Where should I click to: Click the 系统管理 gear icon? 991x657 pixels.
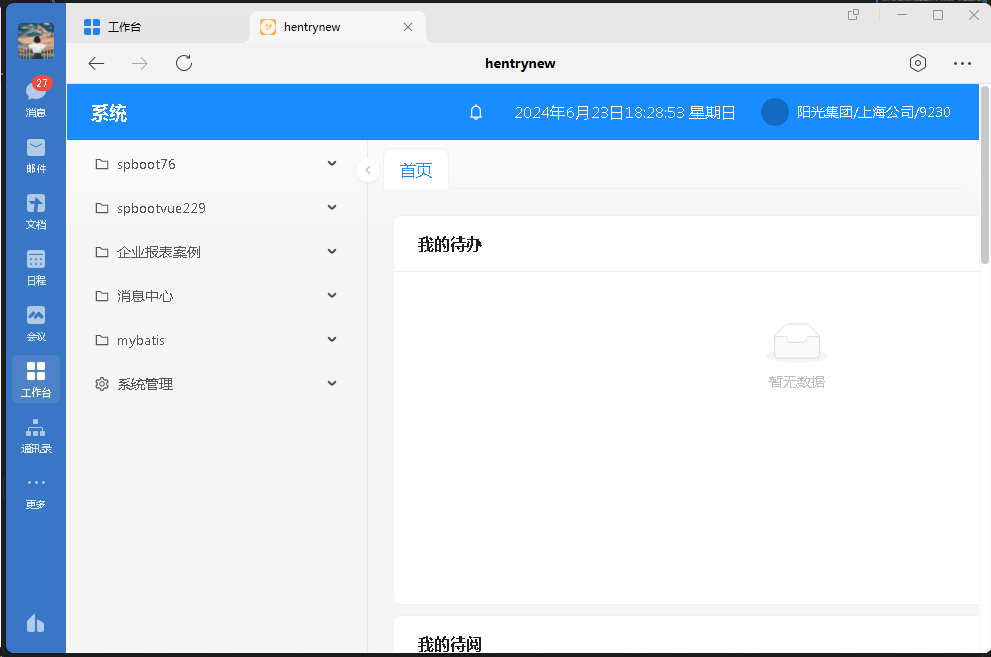(102, 384)
